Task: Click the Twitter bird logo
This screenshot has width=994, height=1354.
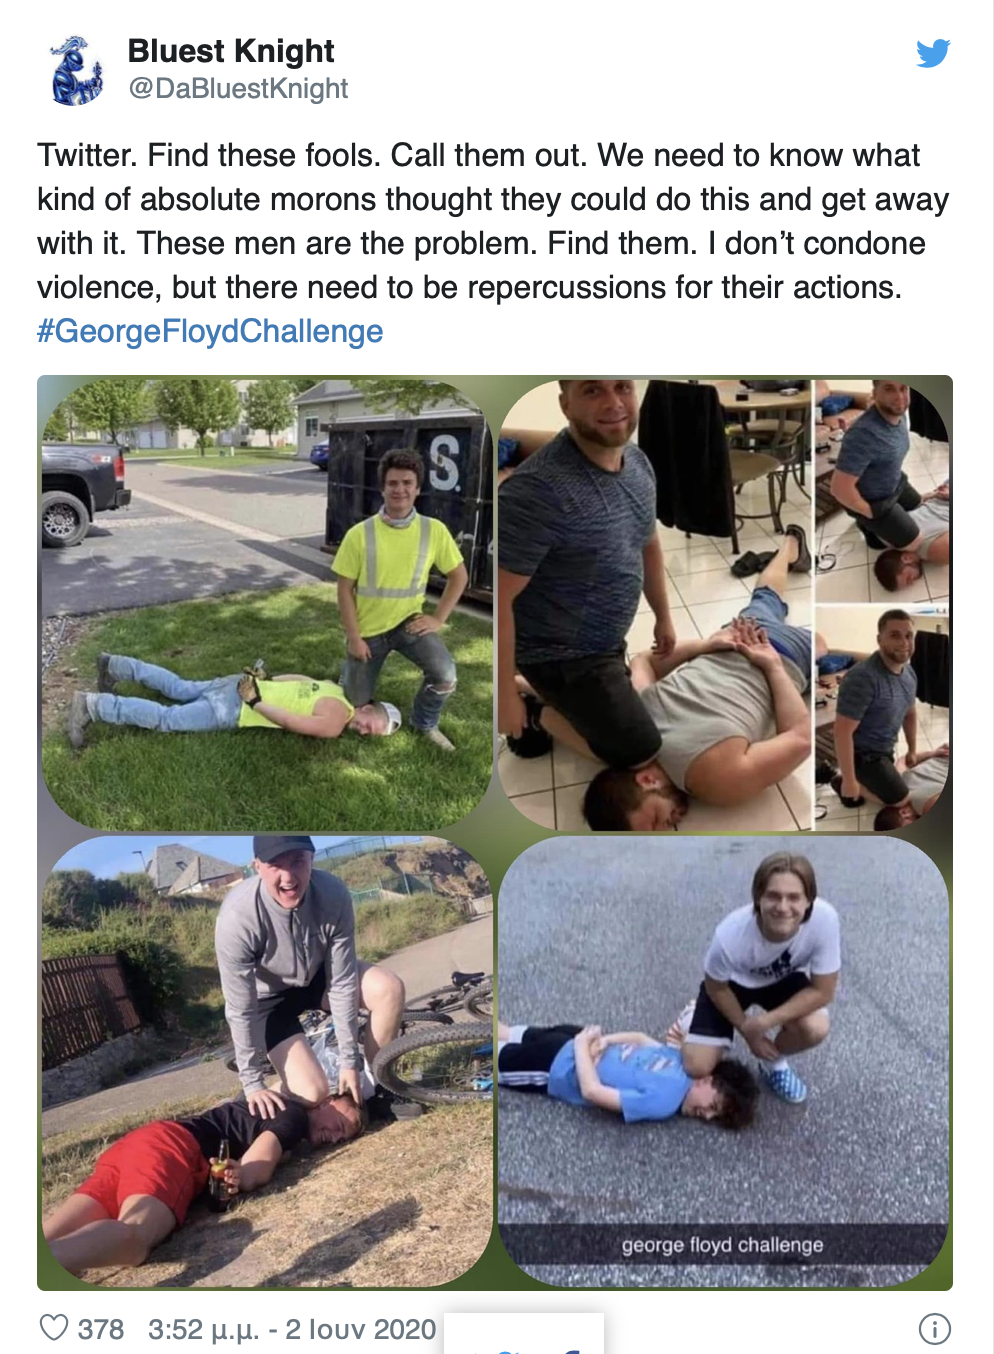Action: (x=933, y=53)
